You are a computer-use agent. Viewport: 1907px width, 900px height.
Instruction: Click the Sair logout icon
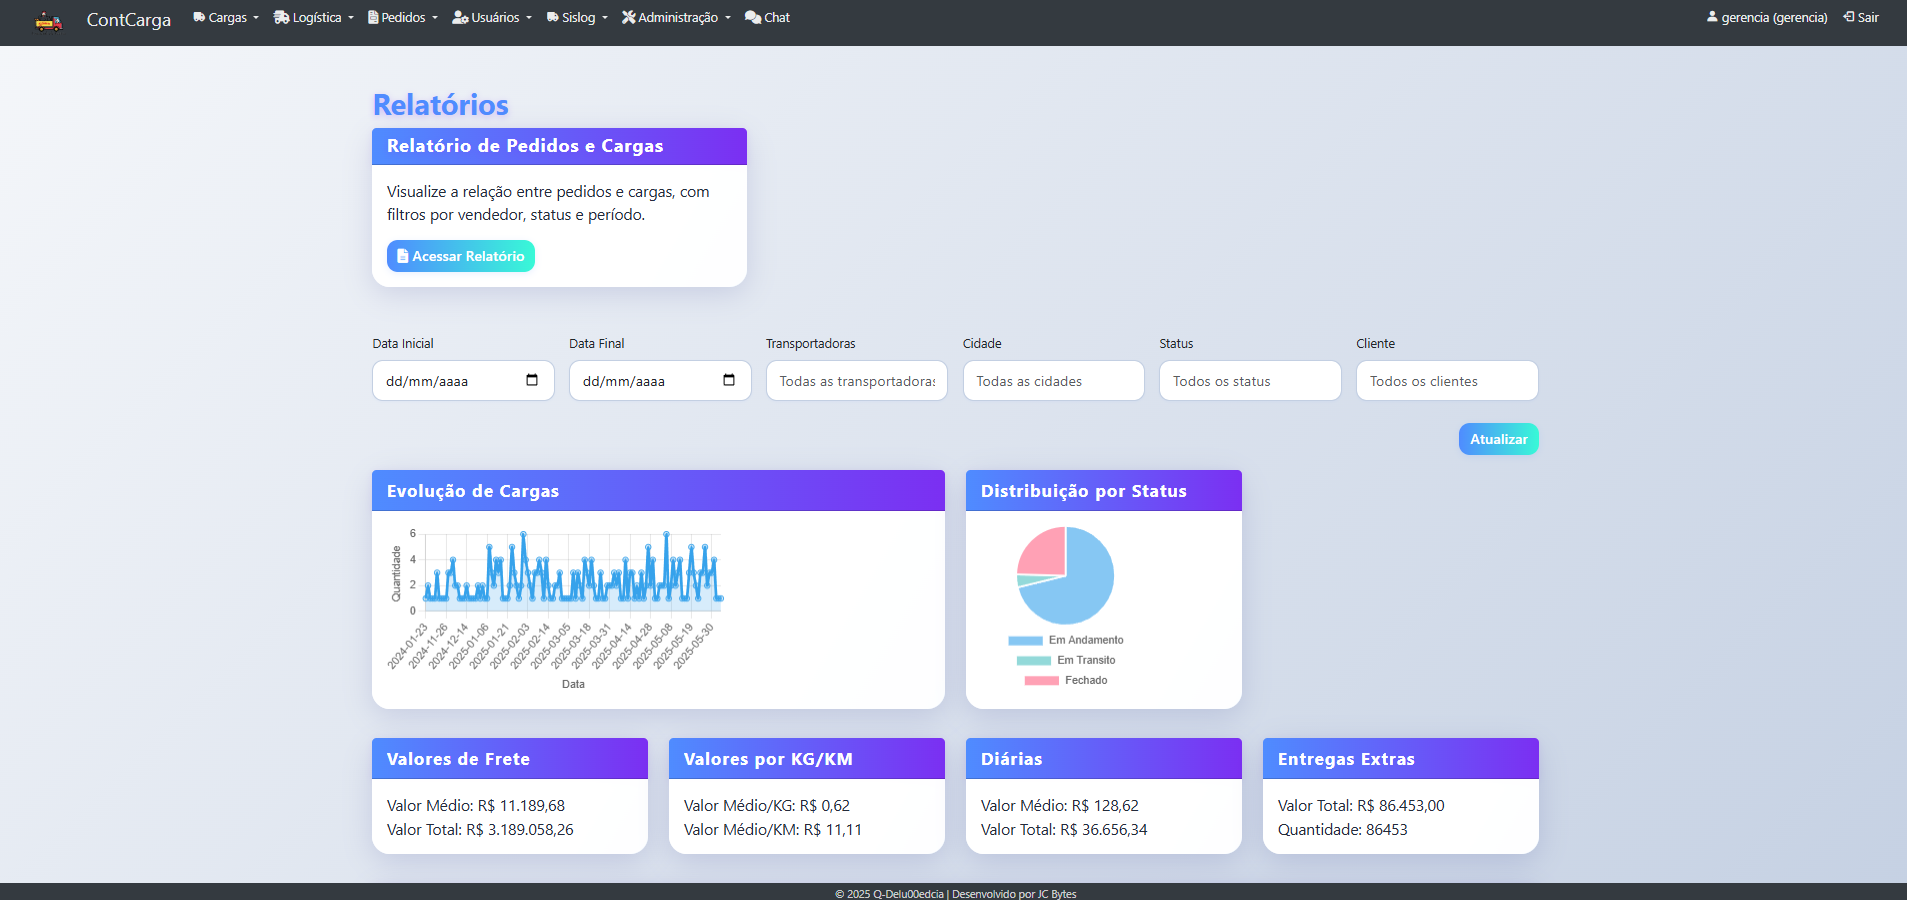point(1849,17)
